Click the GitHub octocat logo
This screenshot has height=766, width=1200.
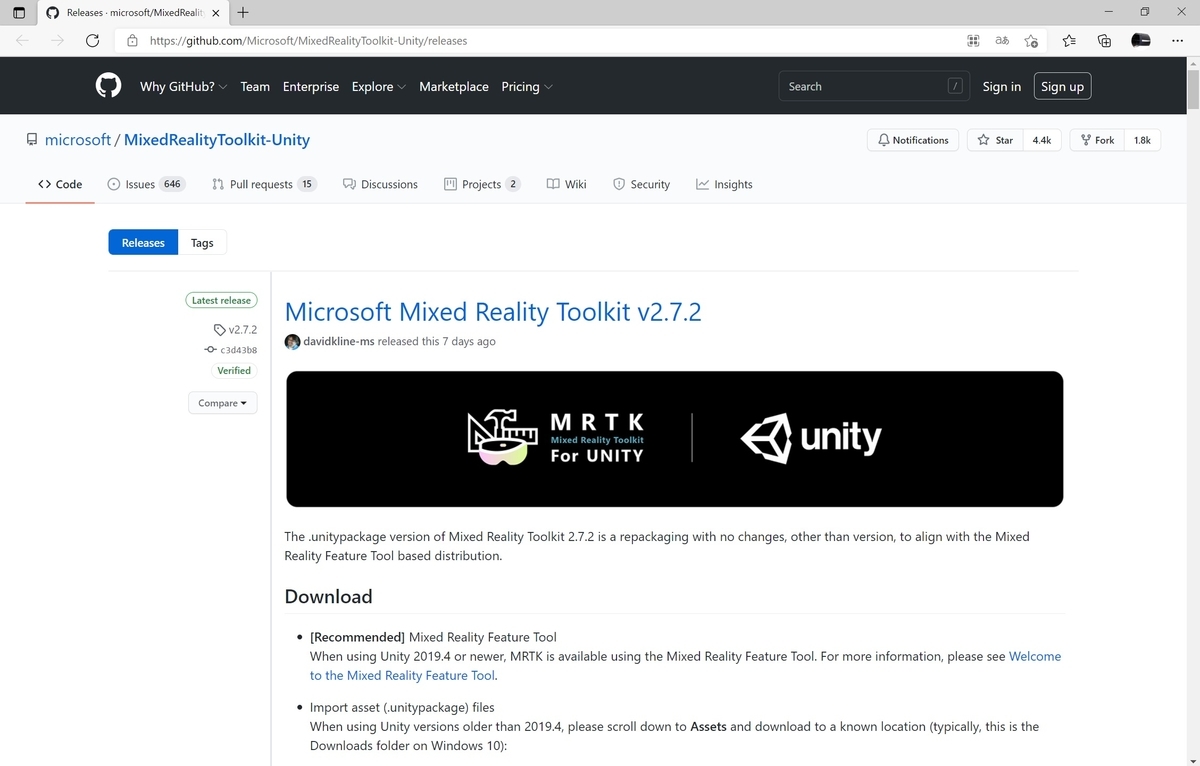point(108,86)
